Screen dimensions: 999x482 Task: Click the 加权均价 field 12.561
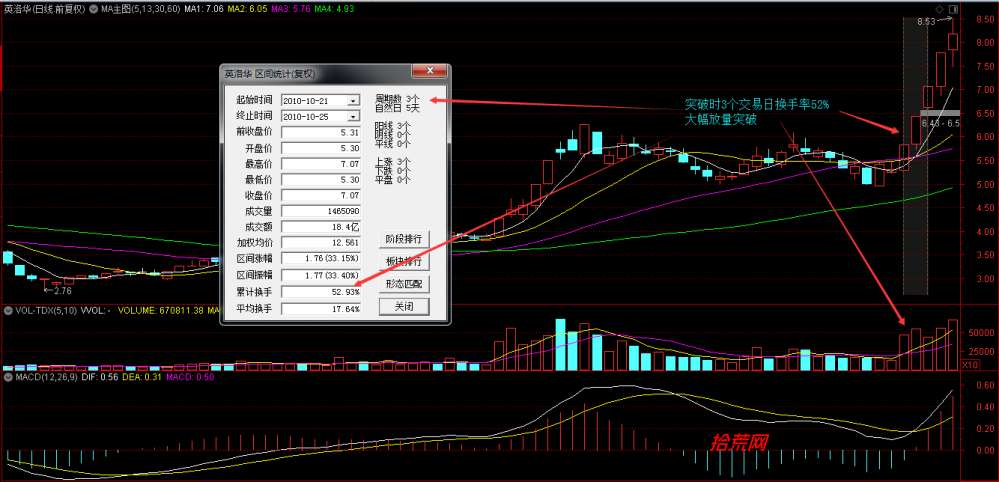click(x=321, y=243)
